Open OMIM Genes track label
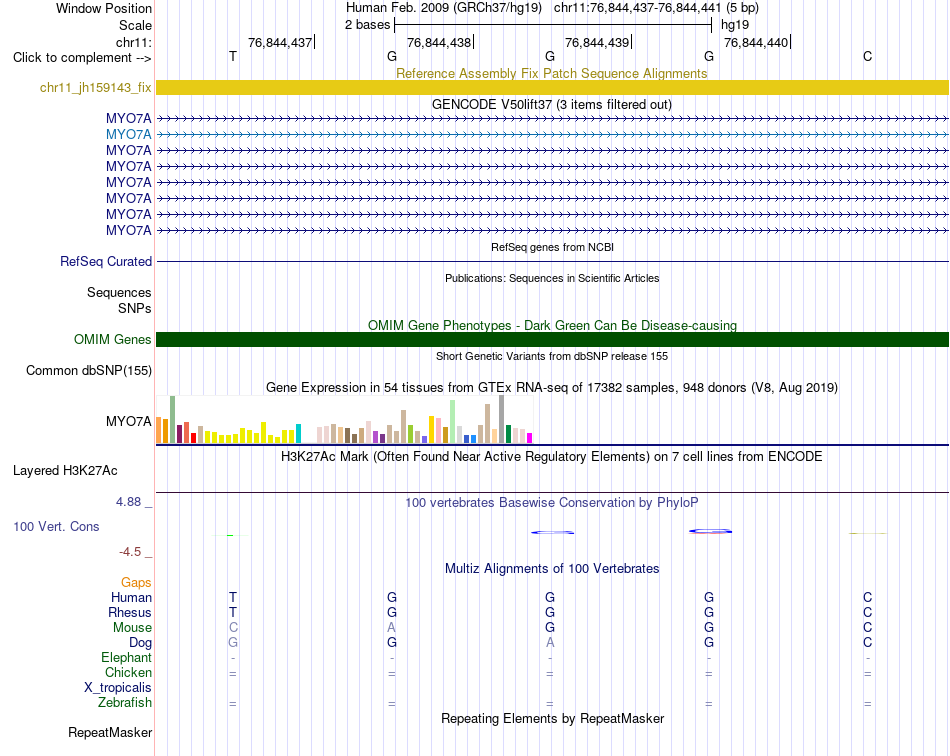950x756 pixels. (x=113, y=339)
